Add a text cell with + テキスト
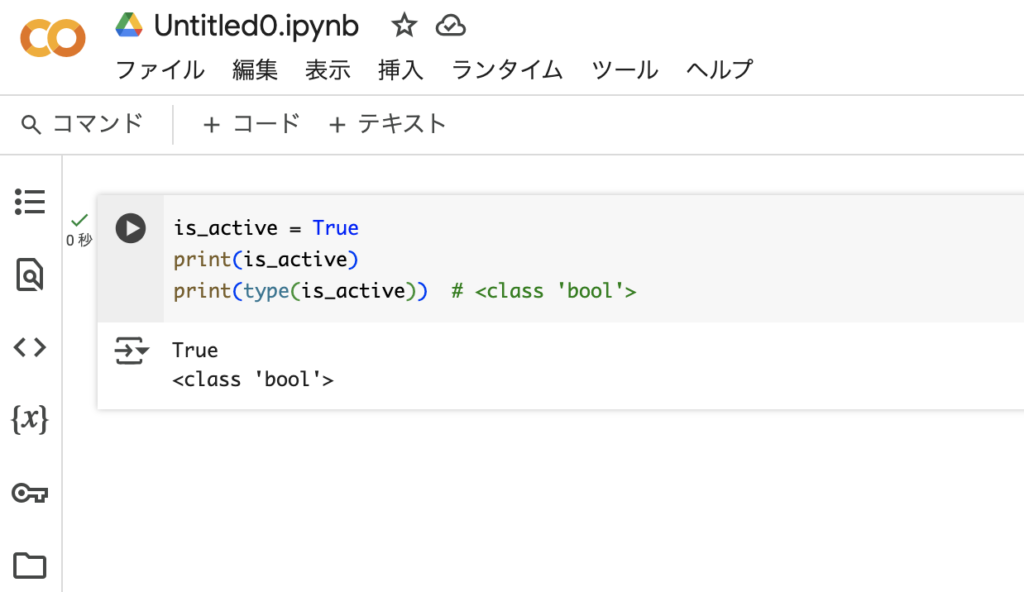1024x592 pixels. 387,123
